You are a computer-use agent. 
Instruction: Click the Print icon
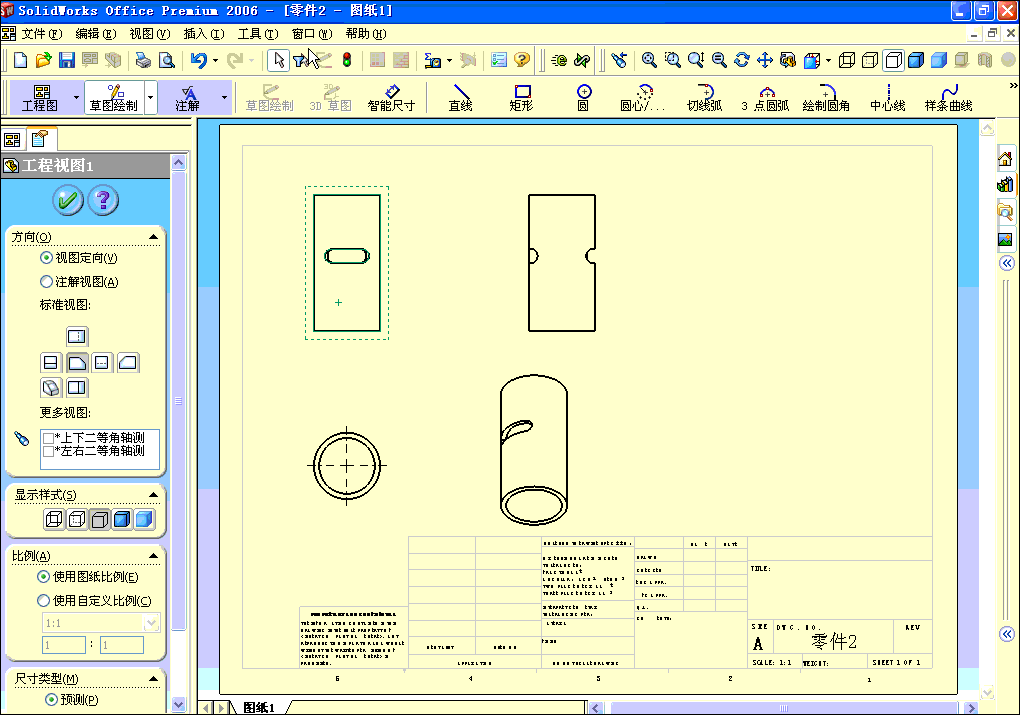tap(143, 61)
